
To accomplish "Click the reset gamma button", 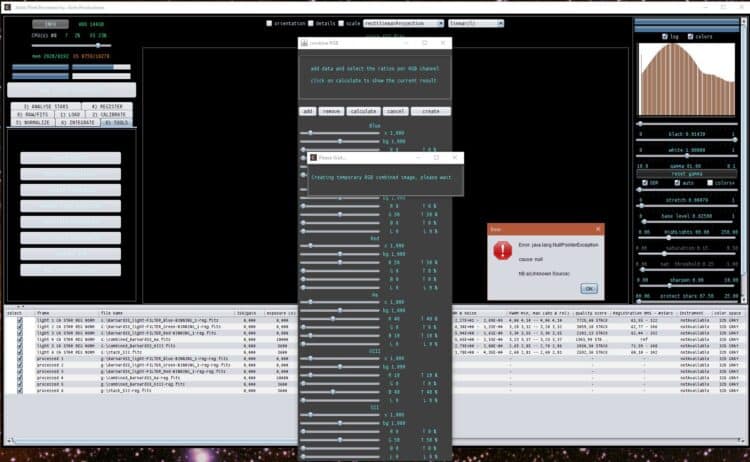I will pos(687,174).
